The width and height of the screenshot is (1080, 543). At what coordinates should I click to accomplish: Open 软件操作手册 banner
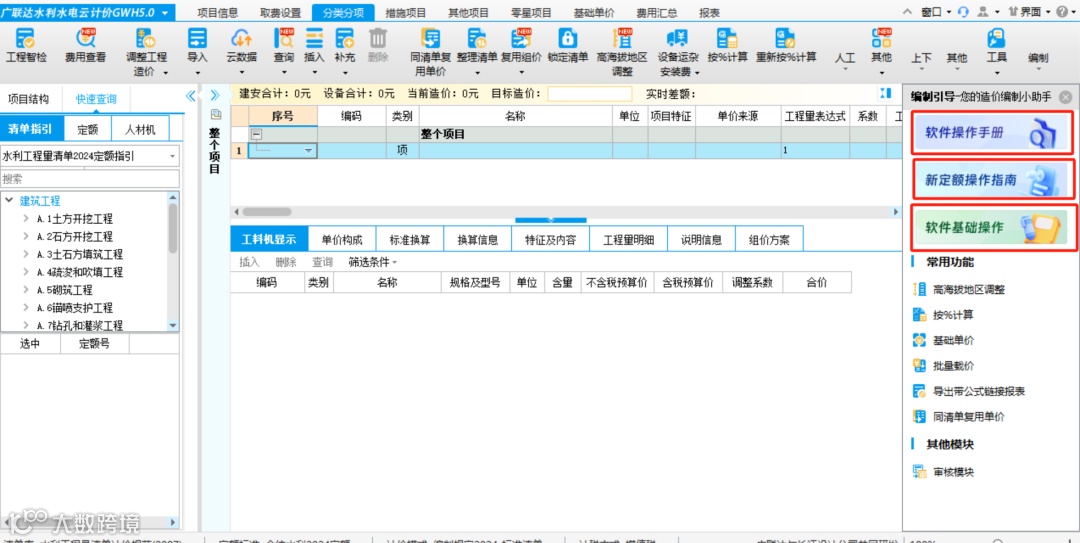[993, 134]
